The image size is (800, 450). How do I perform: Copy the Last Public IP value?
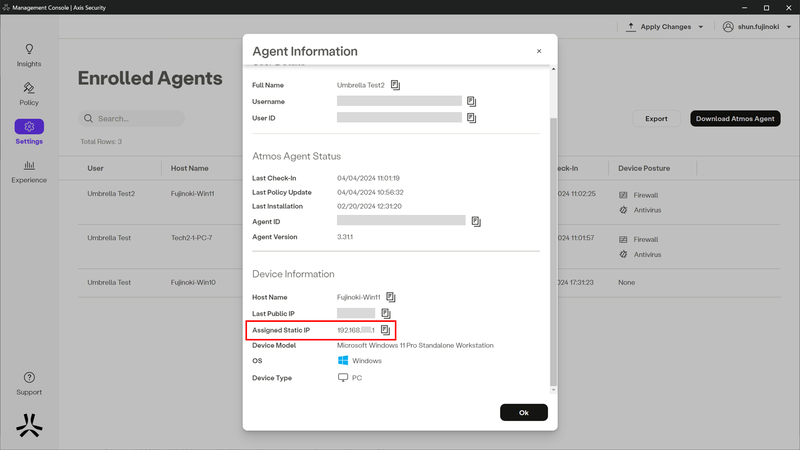[386, 313]
